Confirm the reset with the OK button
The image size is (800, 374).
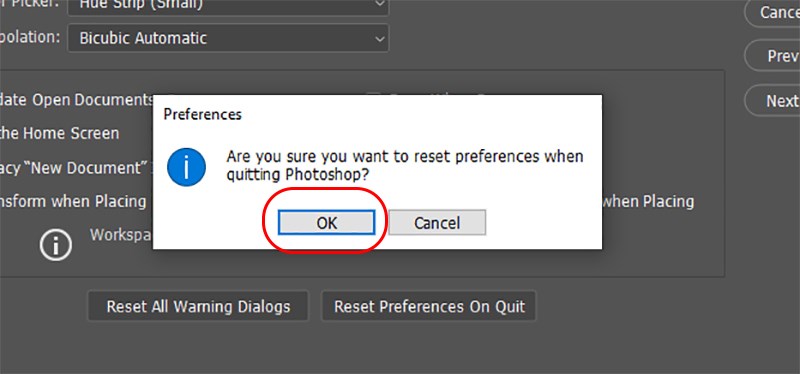click(x=327, y=223)
